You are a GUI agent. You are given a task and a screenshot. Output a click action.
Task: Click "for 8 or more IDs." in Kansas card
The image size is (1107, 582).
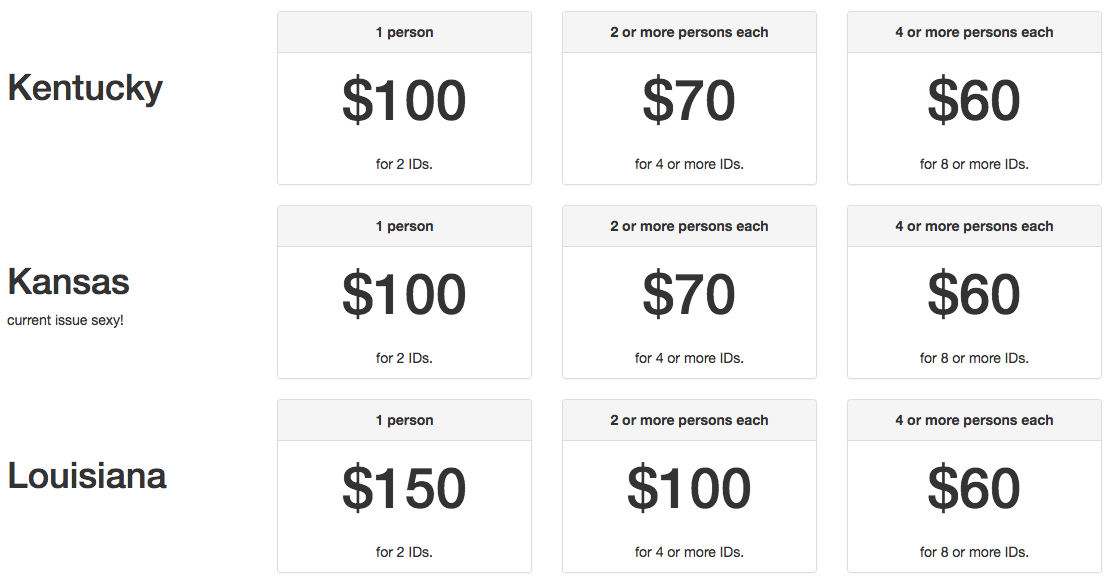[974, 358]
